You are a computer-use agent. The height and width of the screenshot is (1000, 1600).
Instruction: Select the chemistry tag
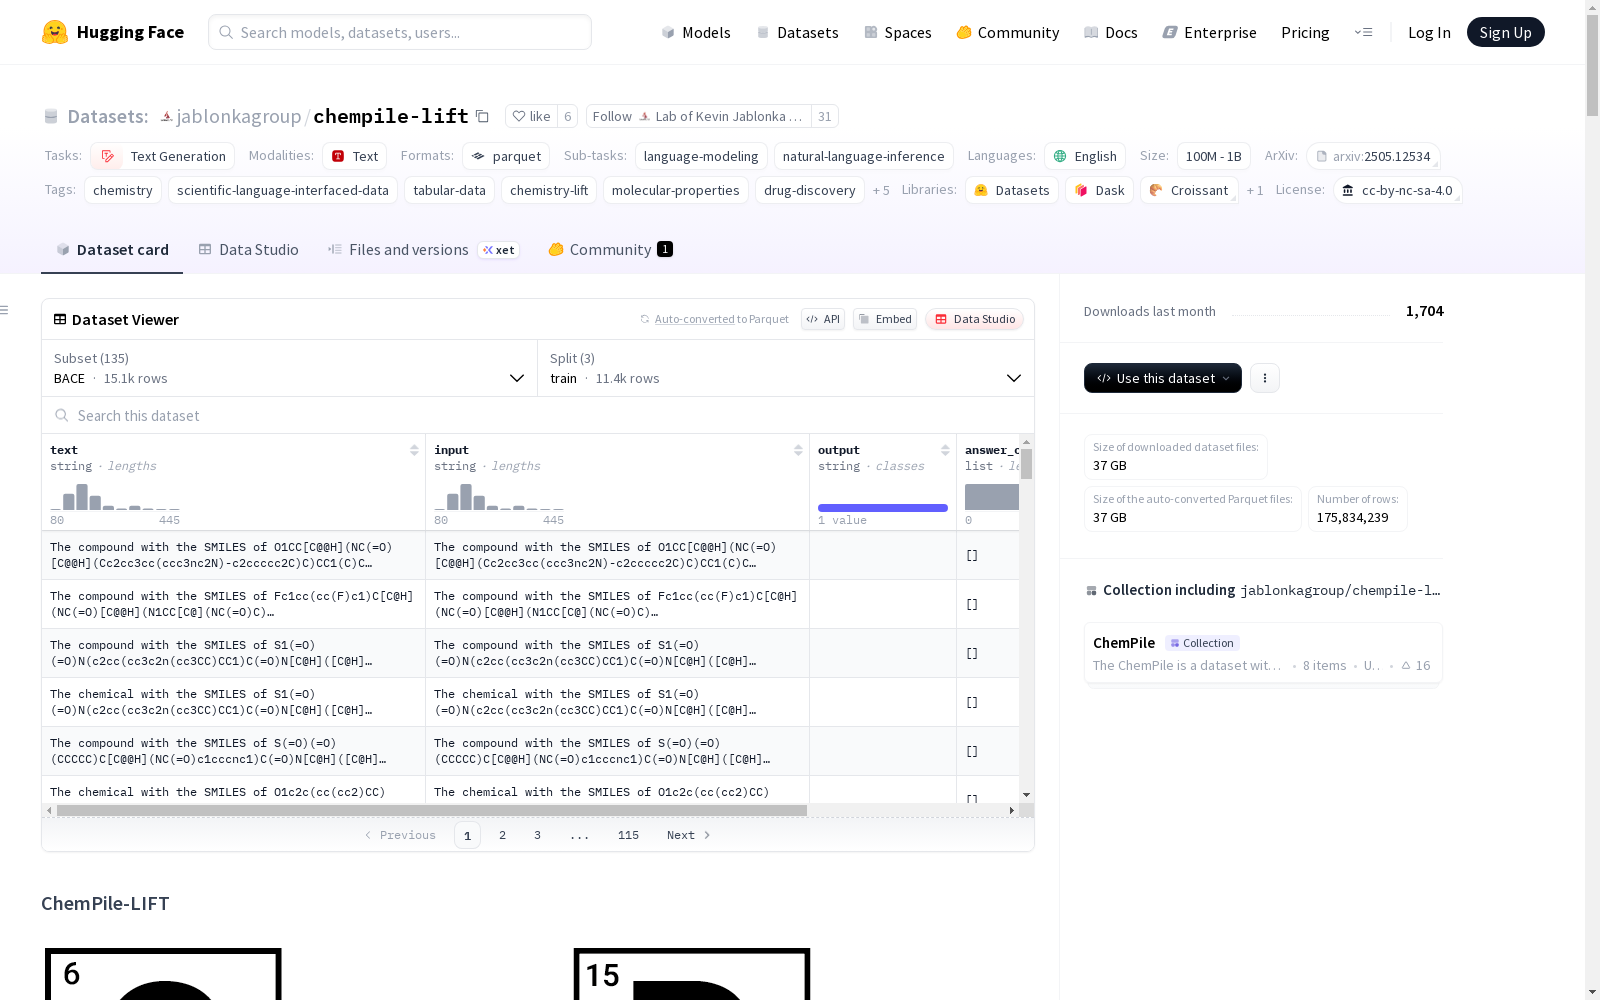point(123,190)
